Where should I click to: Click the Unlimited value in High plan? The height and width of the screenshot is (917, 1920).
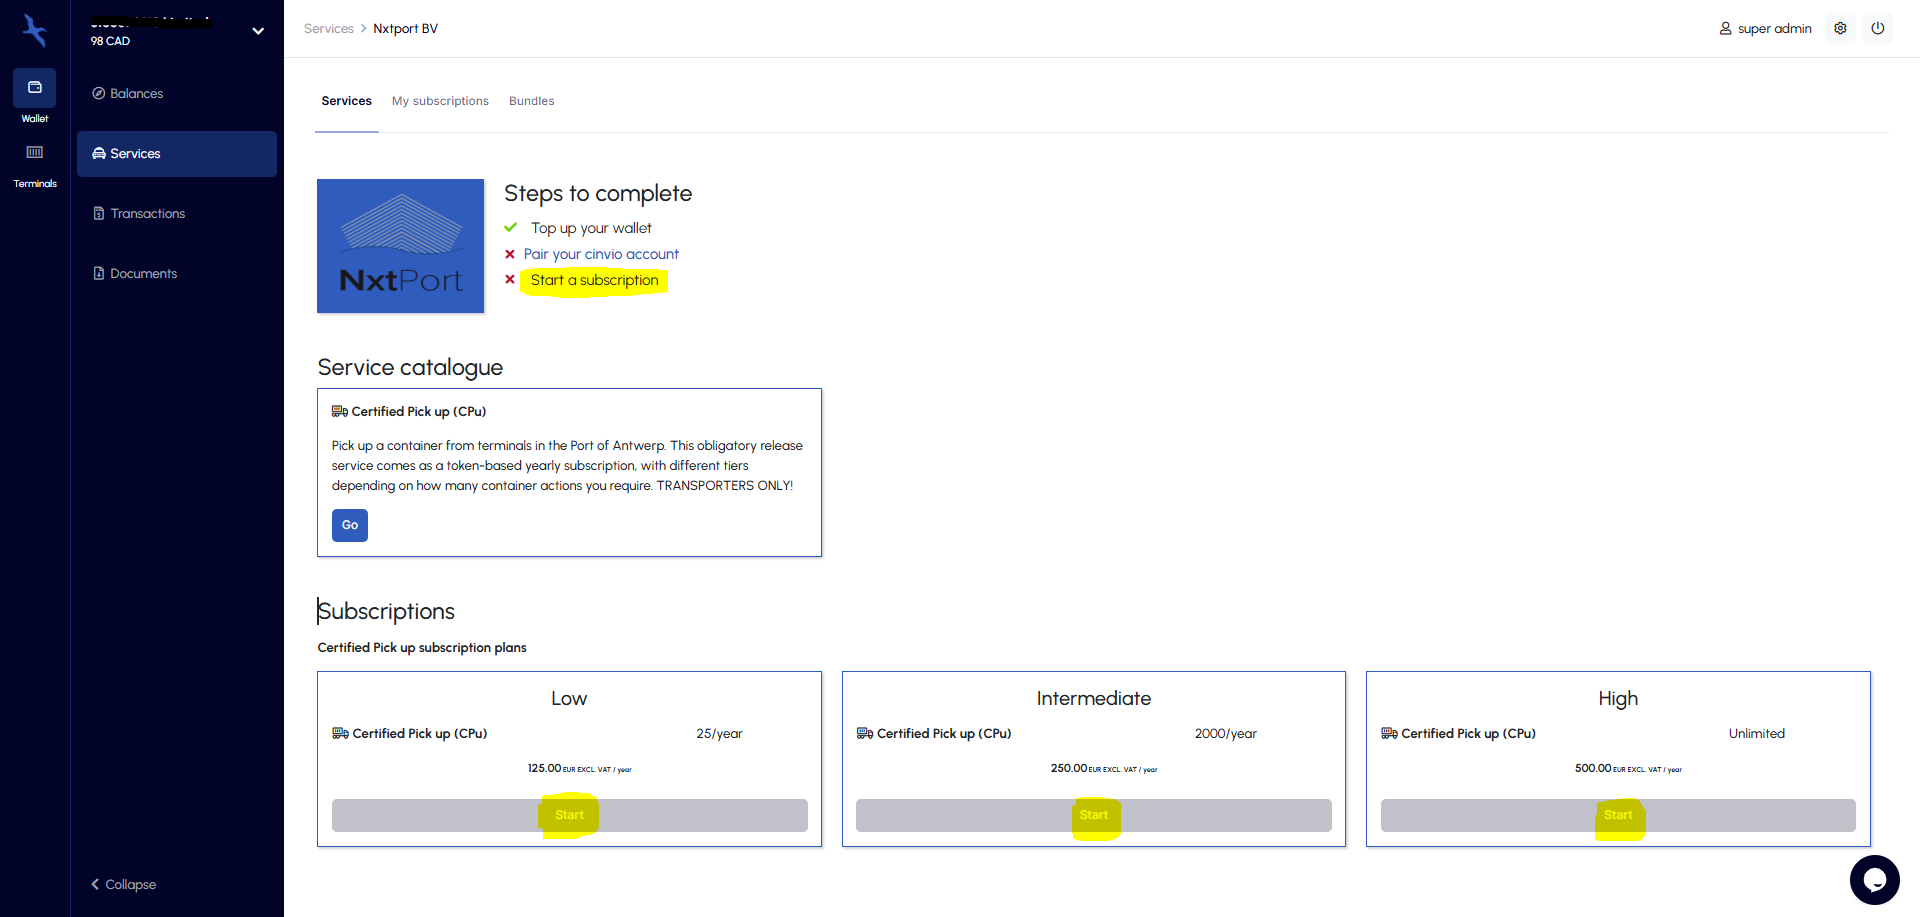(x=1757, y=733)
